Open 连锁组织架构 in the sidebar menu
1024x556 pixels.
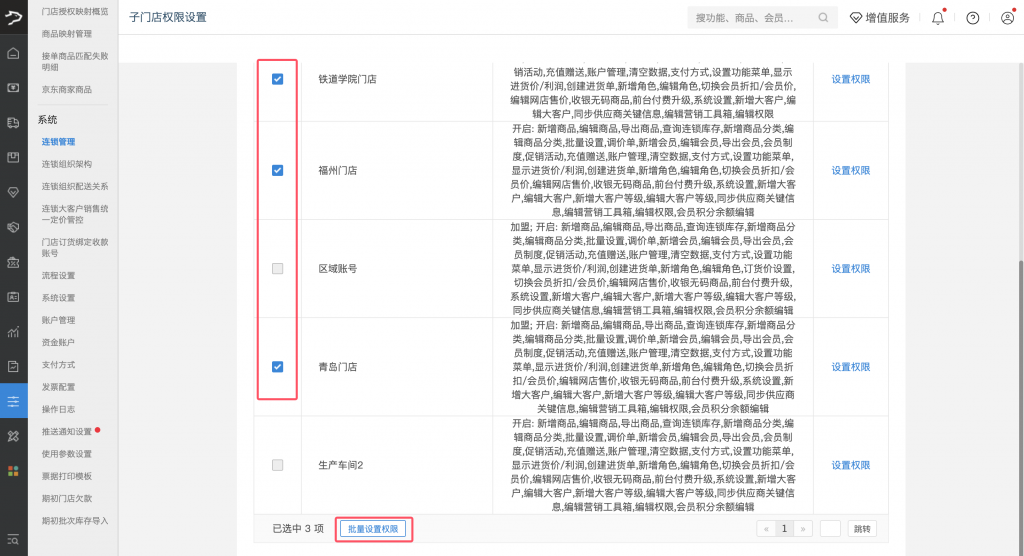point(66,164)
